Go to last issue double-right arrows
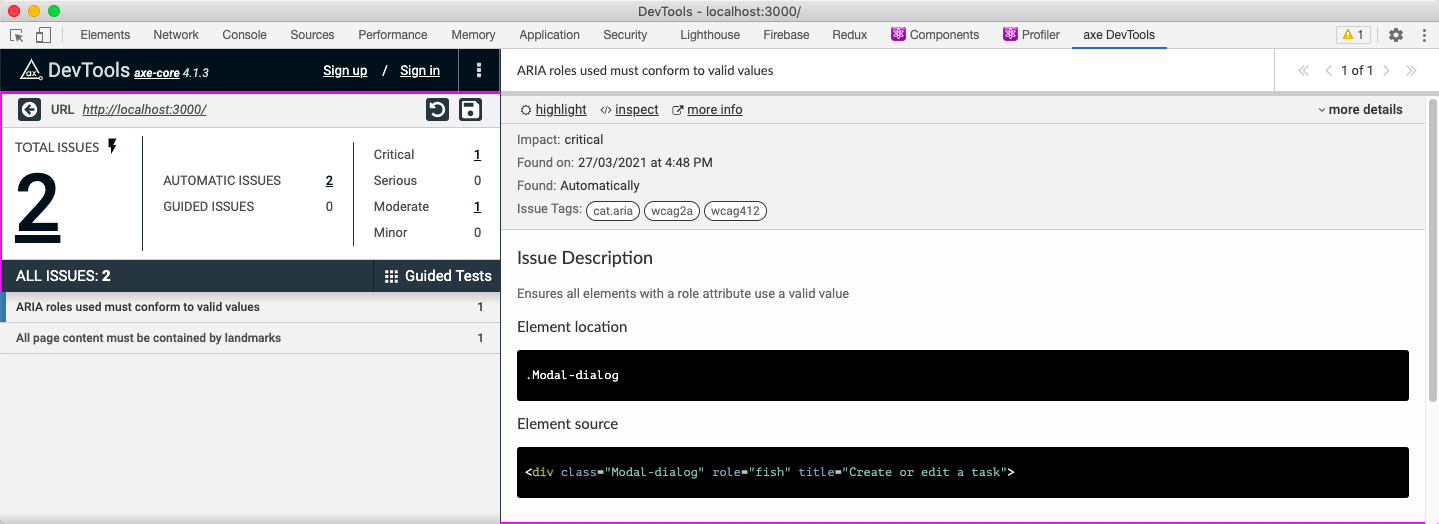This screenshot has height=524, width=1439. point(1411,71)
